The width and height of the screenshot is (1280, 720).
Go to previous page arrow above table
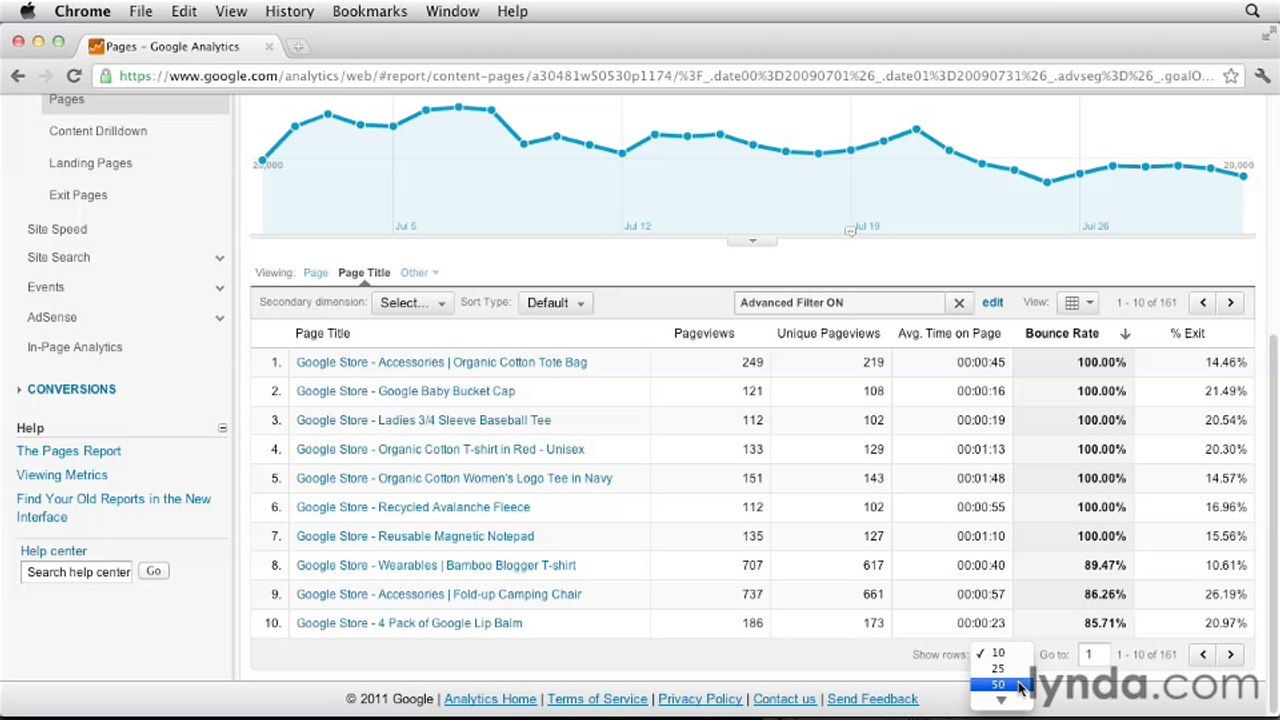[1203, 303]
